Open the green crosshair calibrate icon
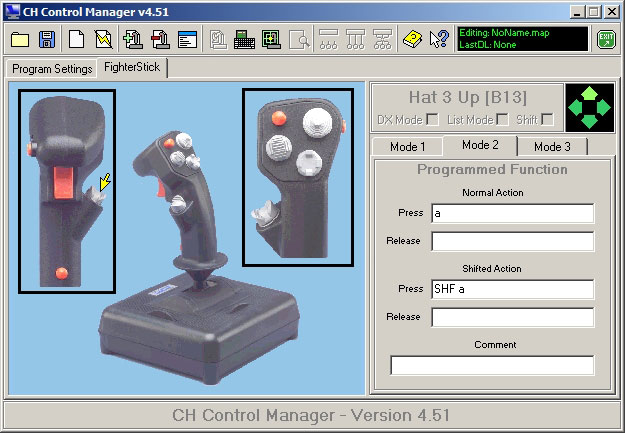 [x=271, y=39]
